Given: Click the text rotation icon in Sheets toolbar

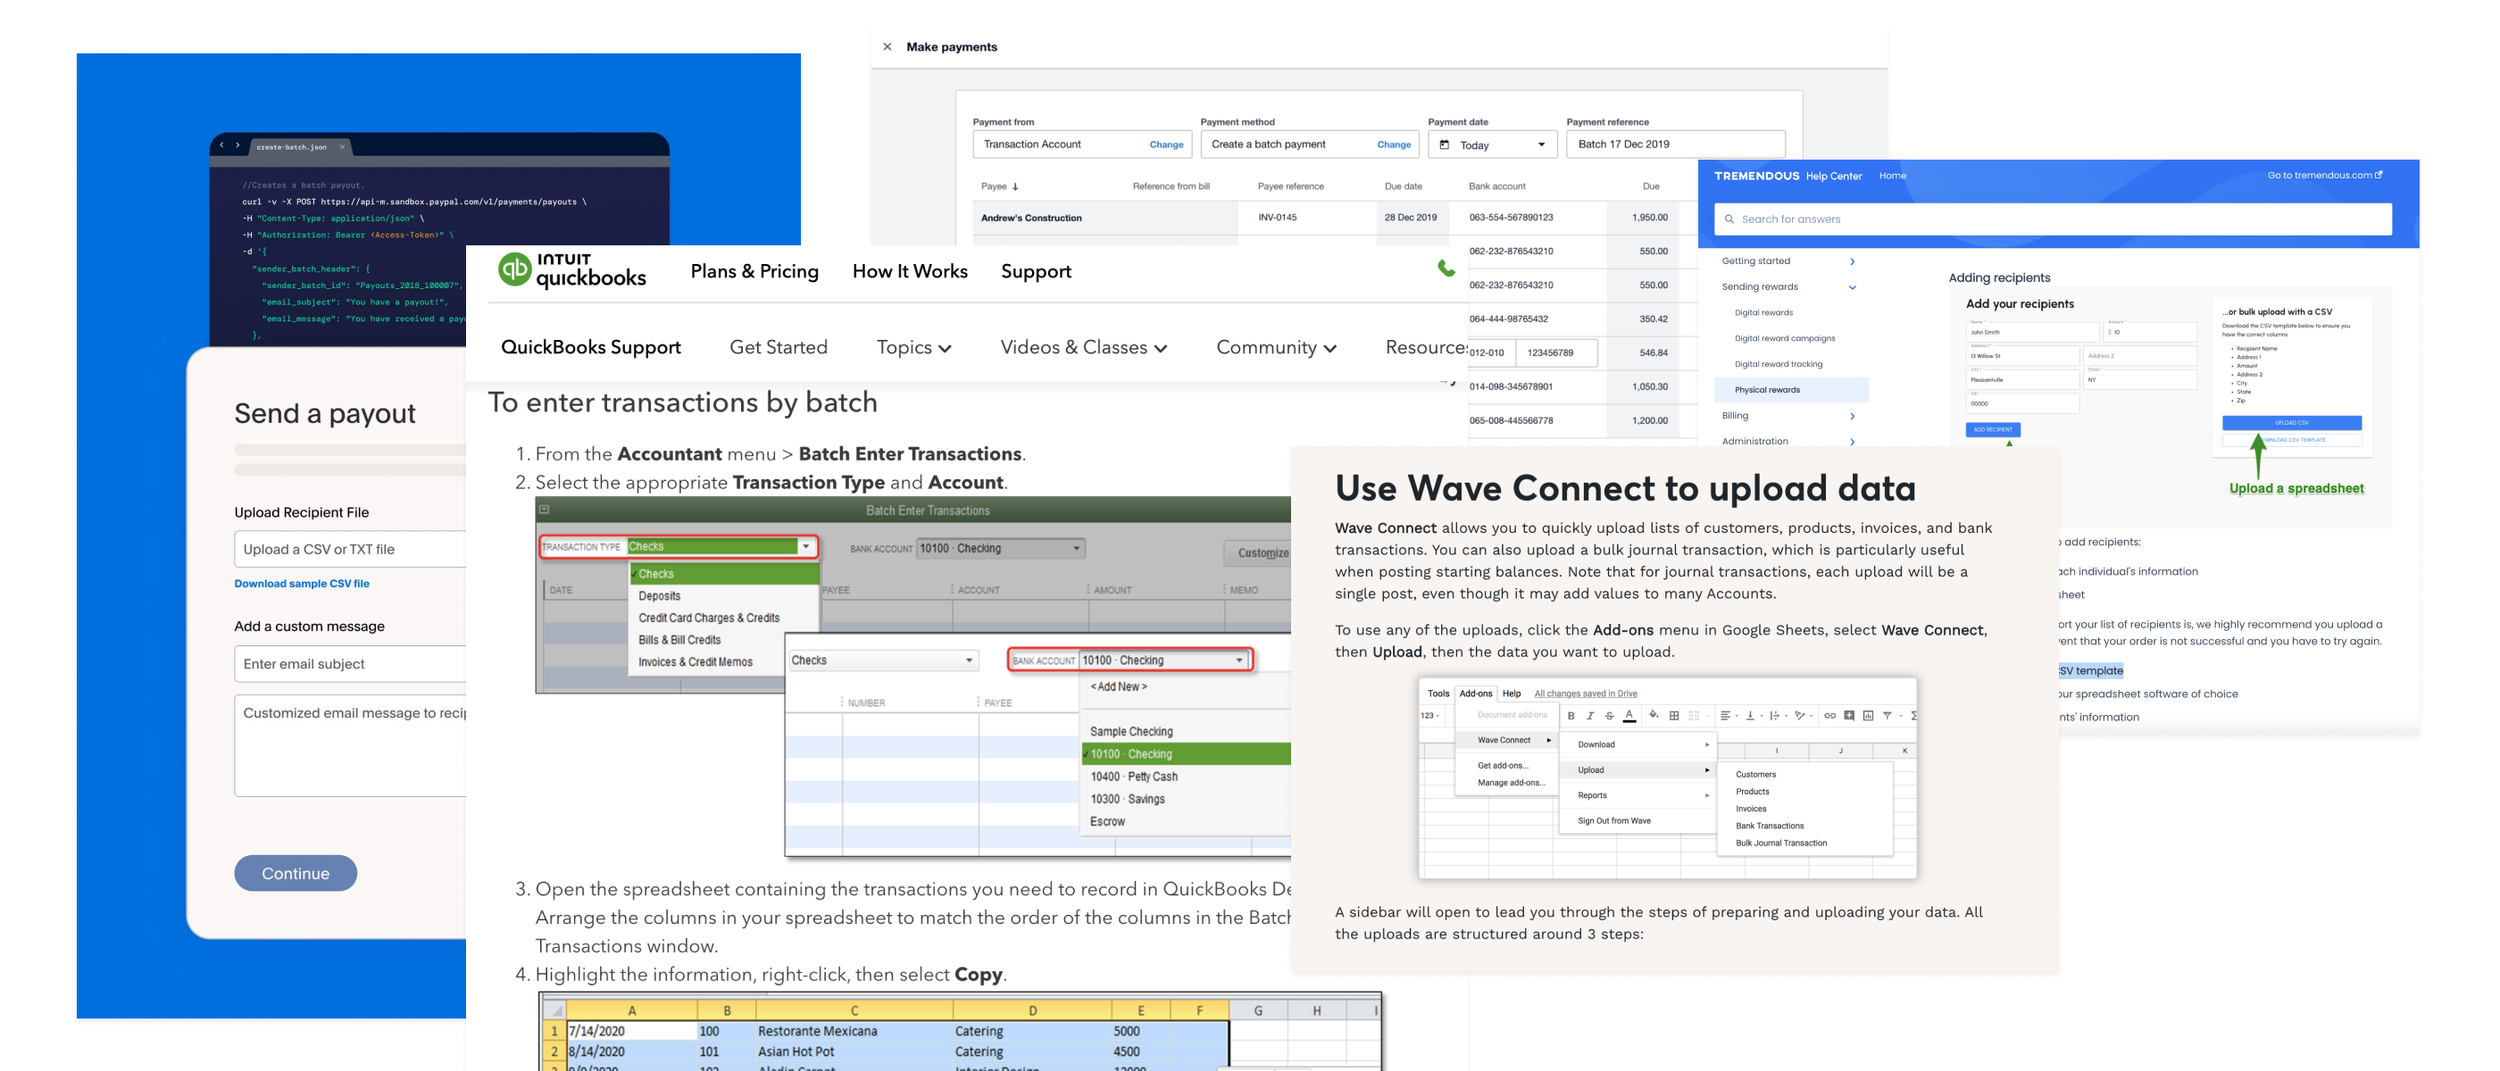Looking at the screenshot, I should (1799, 716).
